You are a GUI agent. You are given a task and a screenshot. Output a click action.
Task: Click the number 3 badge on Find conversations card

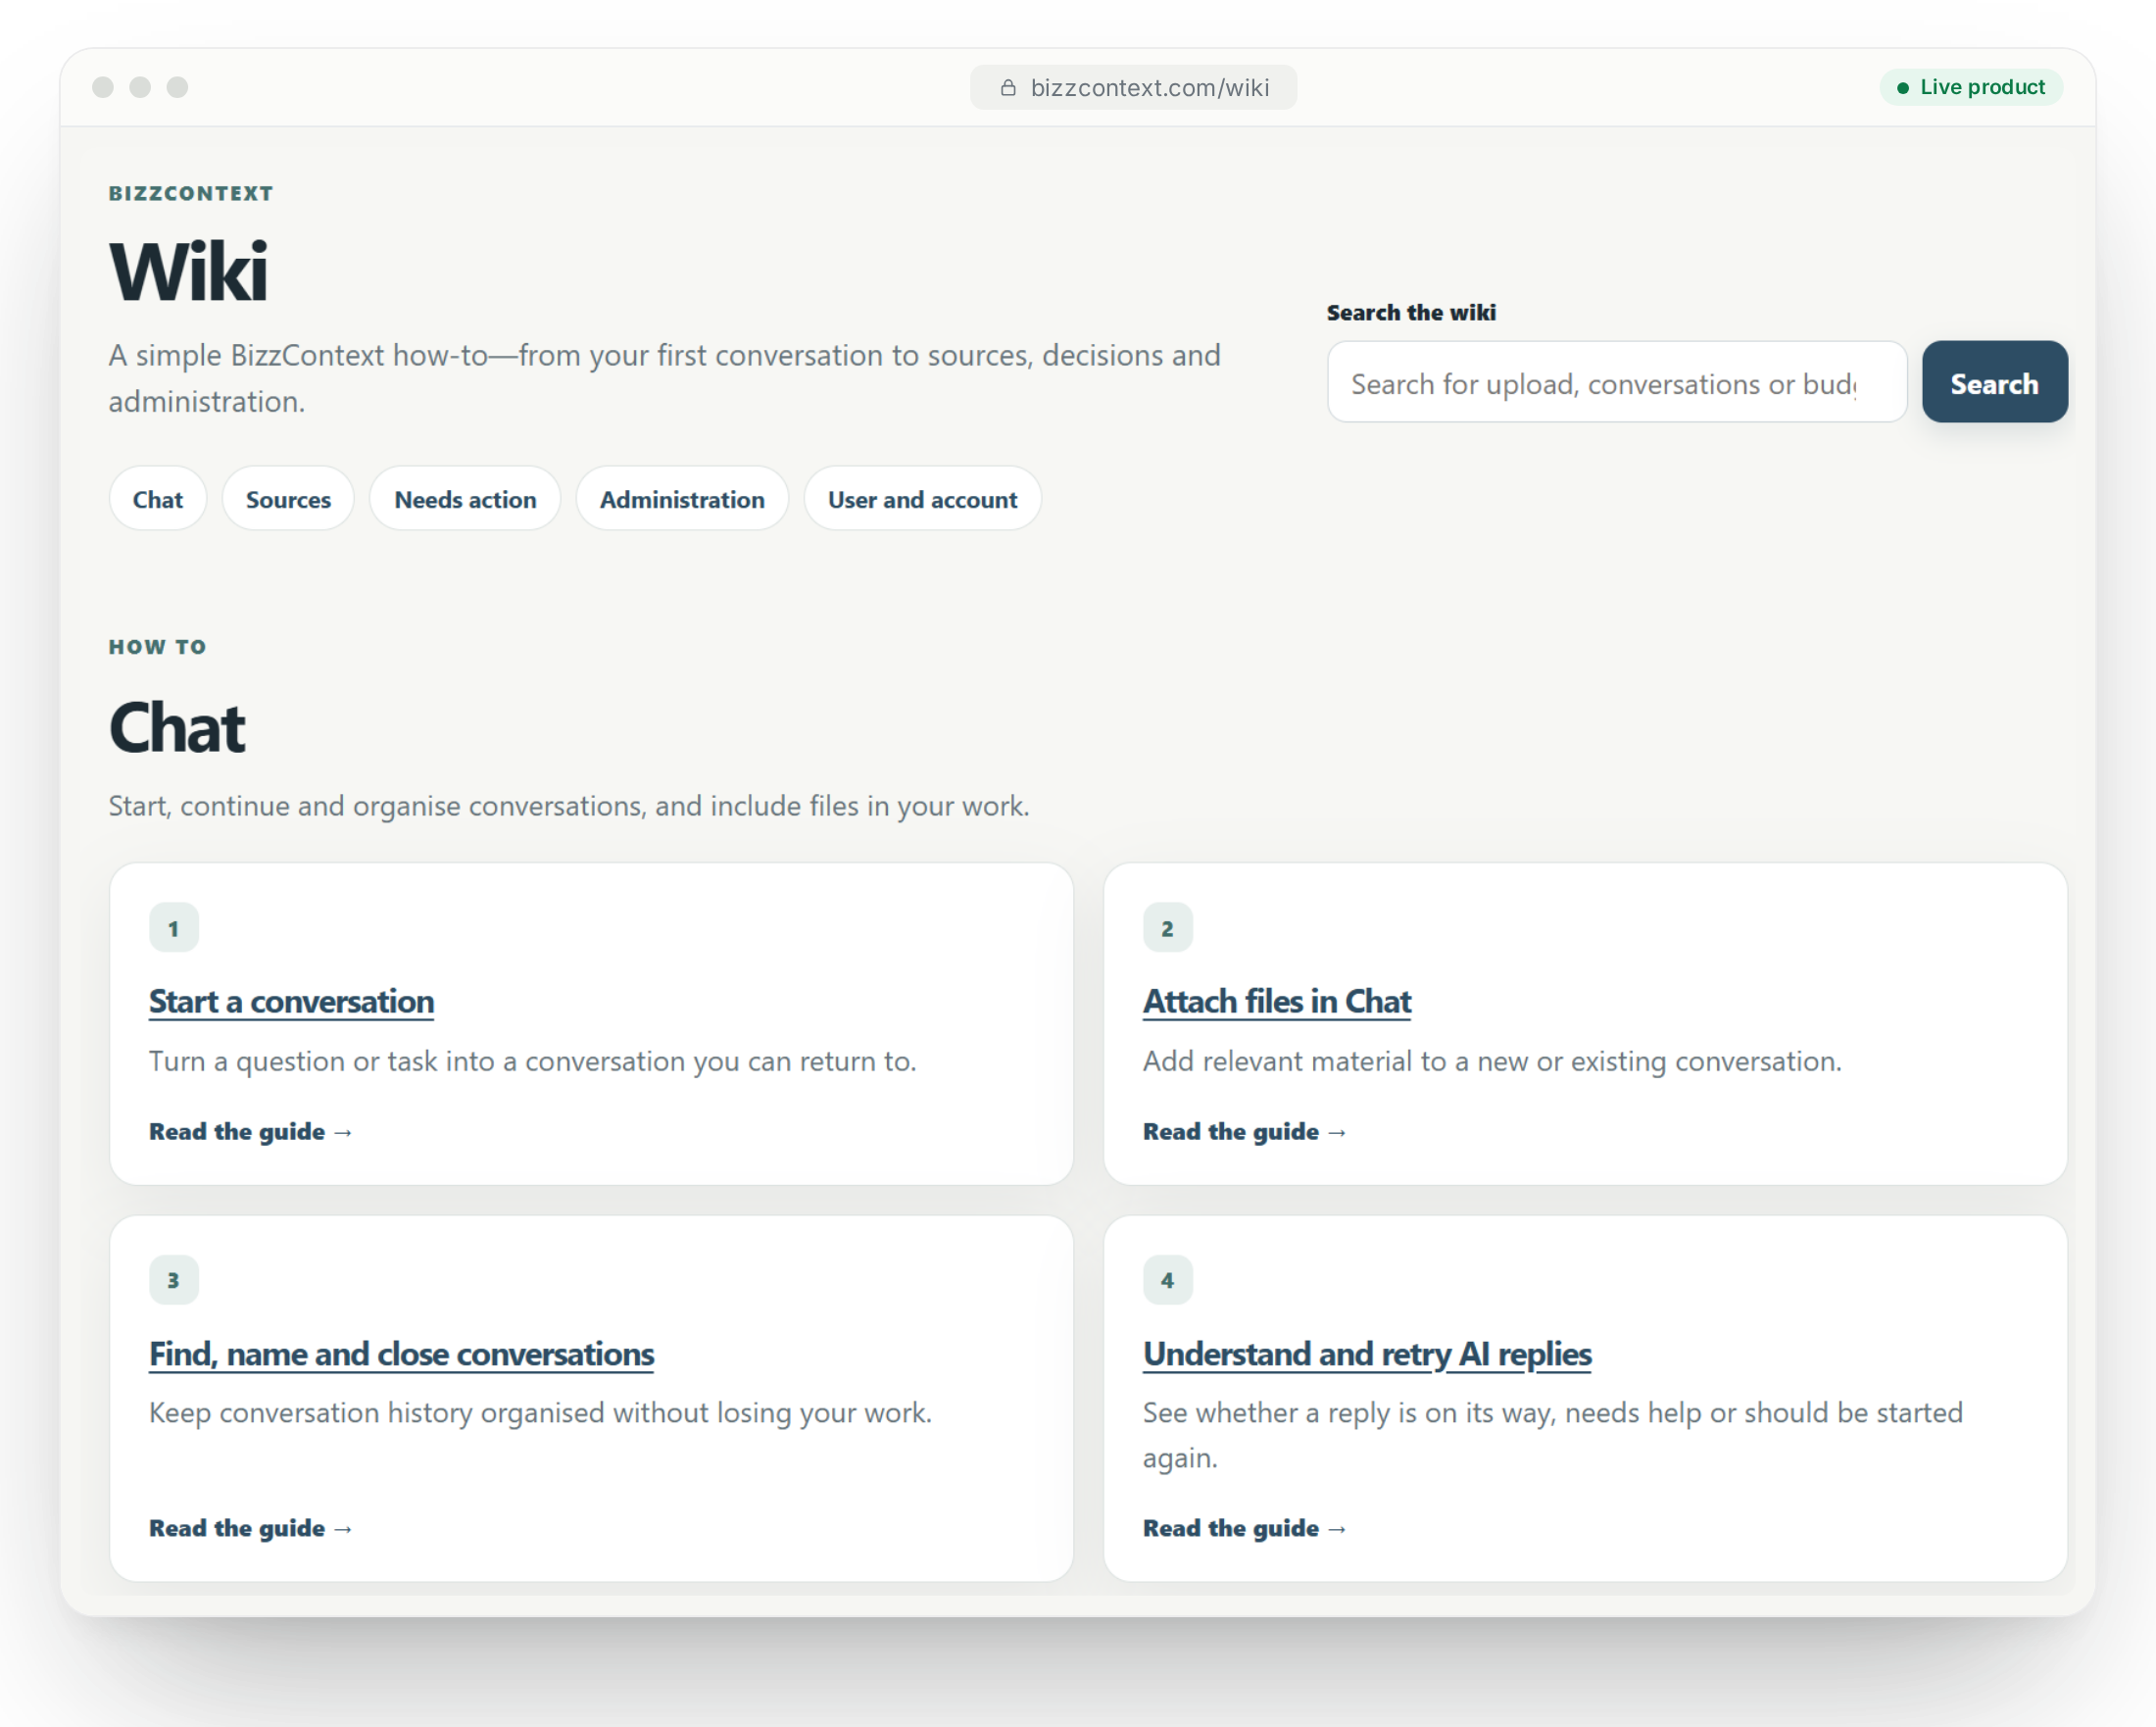click(x=174, y=1280)
